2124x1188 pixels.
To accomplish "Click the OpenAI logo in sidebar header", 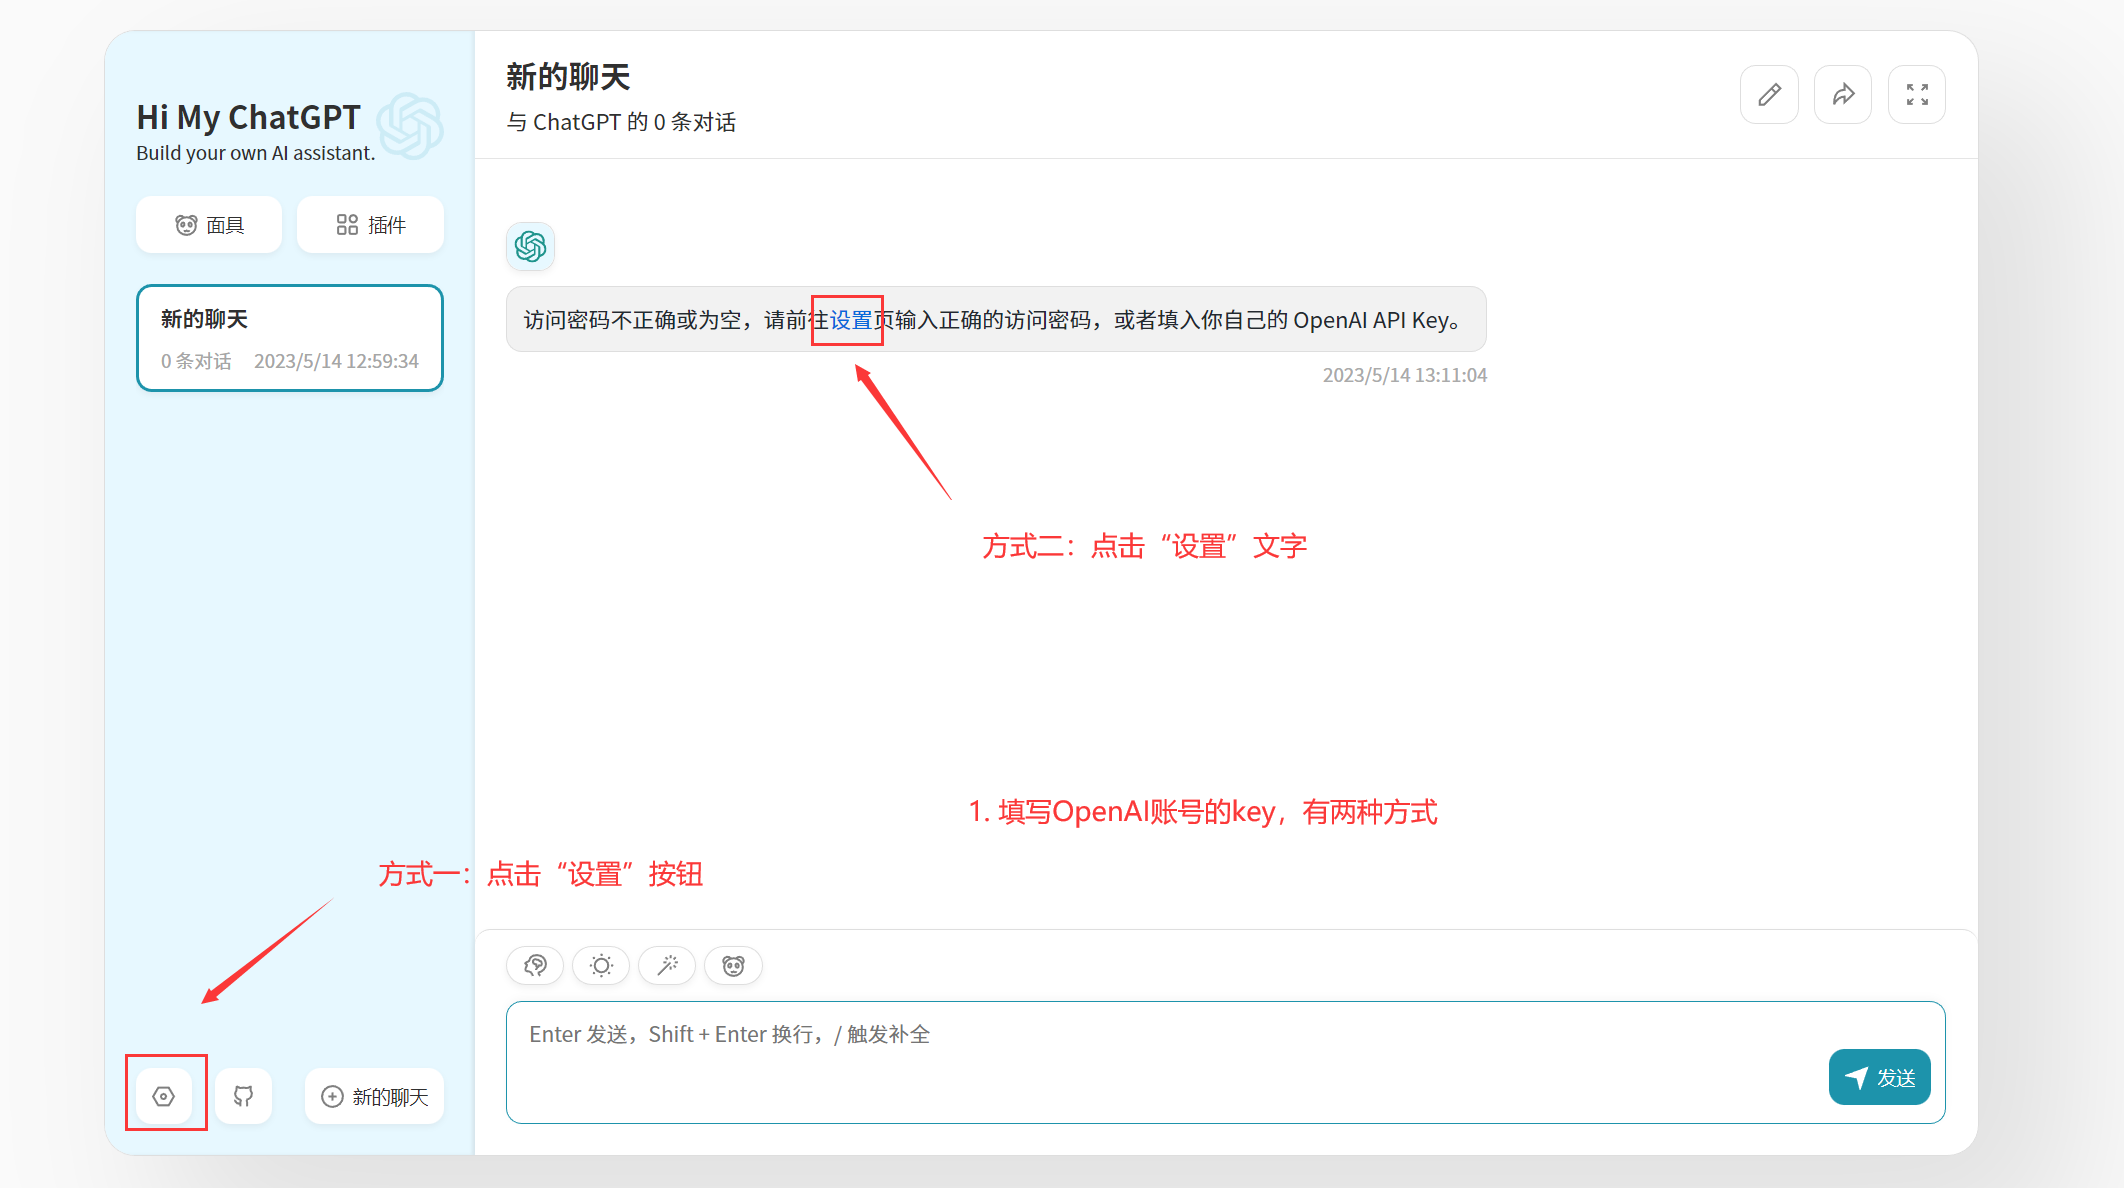I will click(410, 126).
